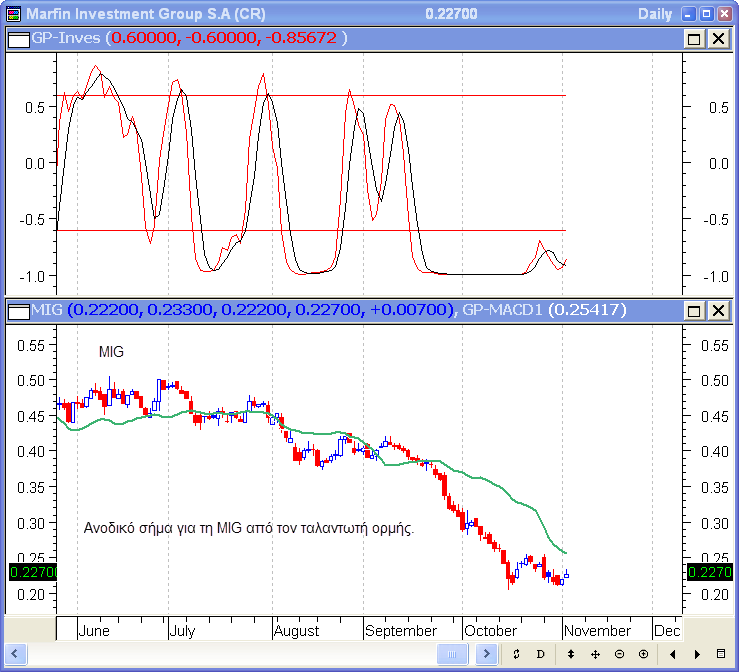This screenshot has width=739, height=672.
Task: Open the chart list icon in bottom toolbar
Action: click(x=722, y=654)
